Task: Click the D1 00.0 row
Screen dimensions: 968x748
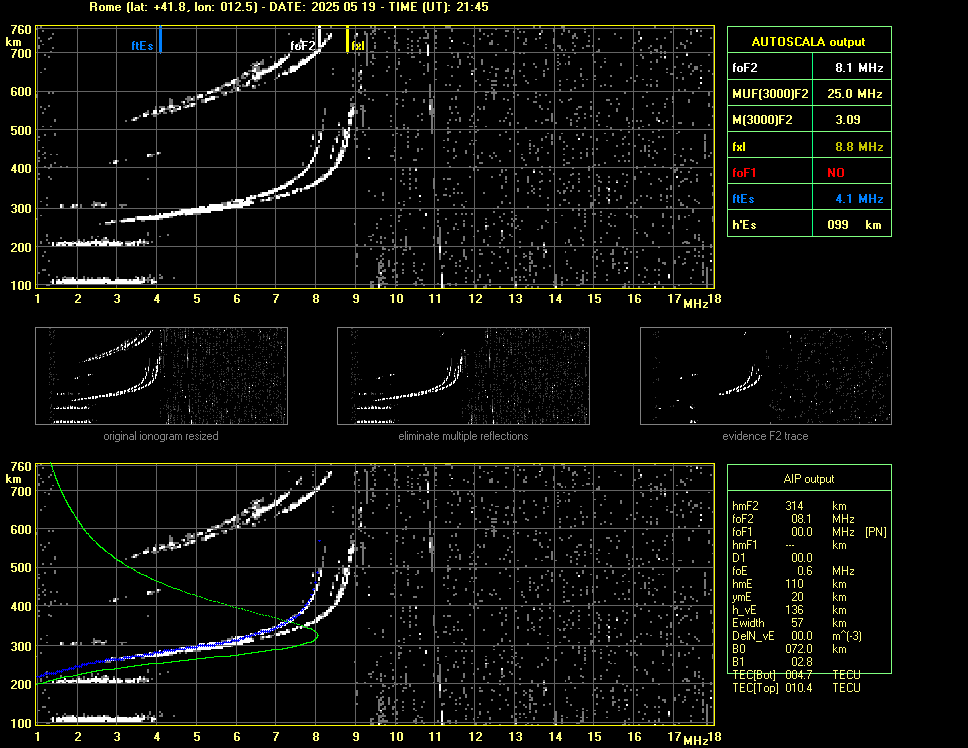Action: pos(772,557)
